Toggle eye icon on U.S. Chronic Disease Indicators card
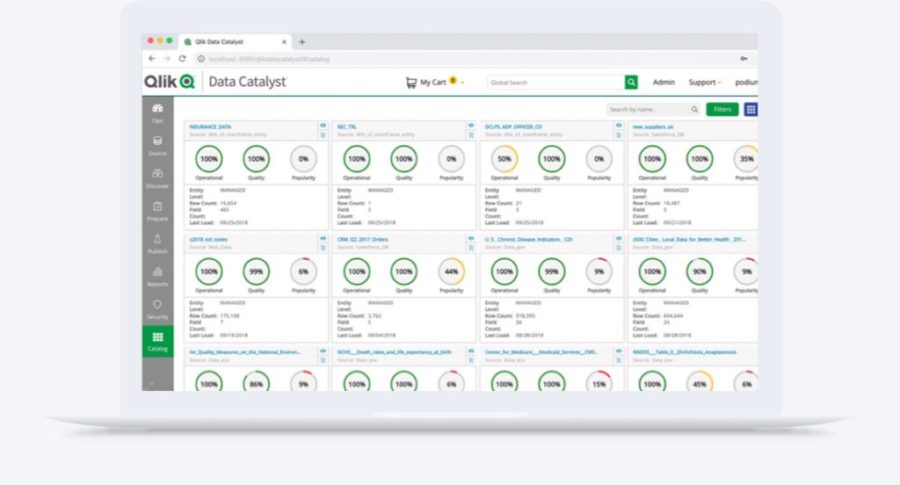900x485 pixels. click(x=618, y=238)
